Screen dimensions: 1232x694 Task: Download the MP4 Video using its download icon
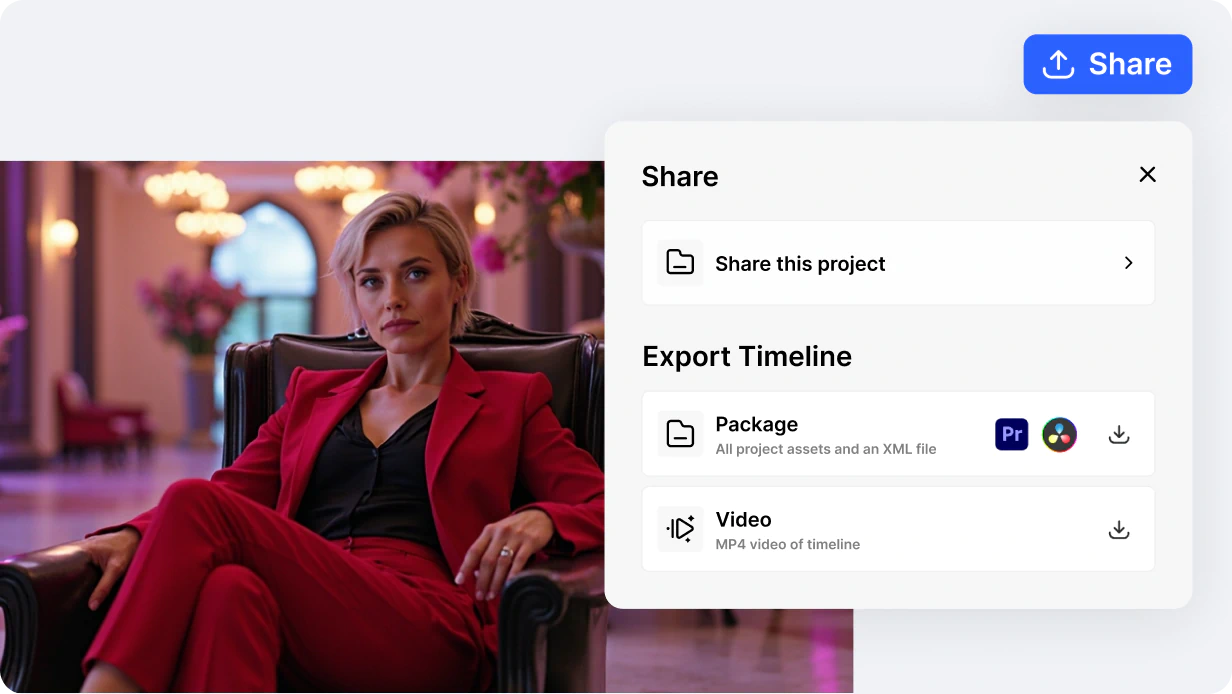click(x=1119, y=529)
